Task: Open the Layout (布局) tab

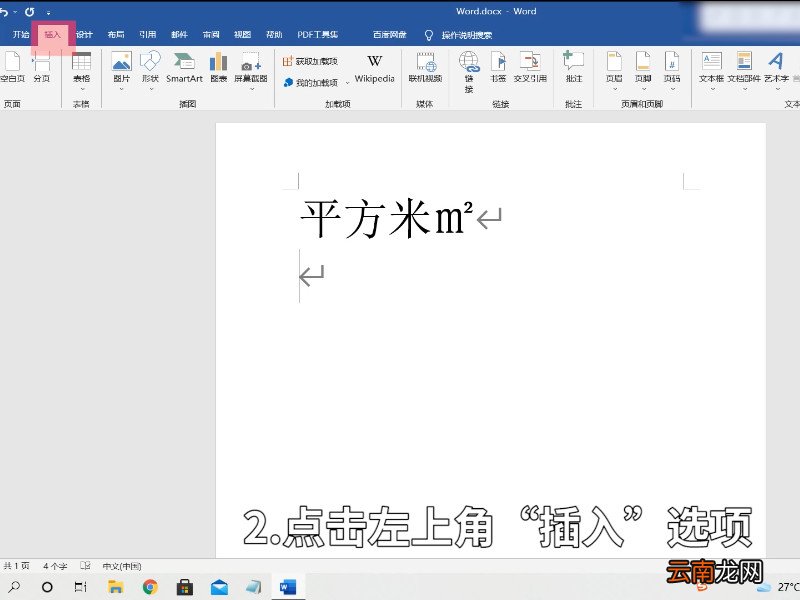Action: point(116,35)
